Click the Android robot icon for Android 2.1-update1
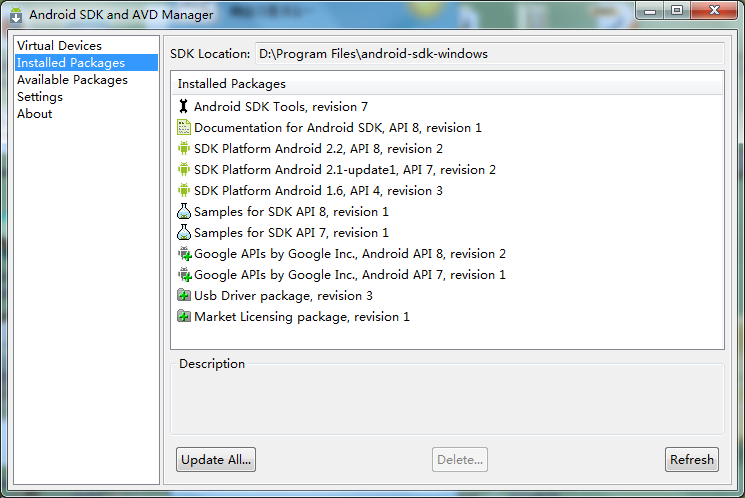 click(183, 169)
